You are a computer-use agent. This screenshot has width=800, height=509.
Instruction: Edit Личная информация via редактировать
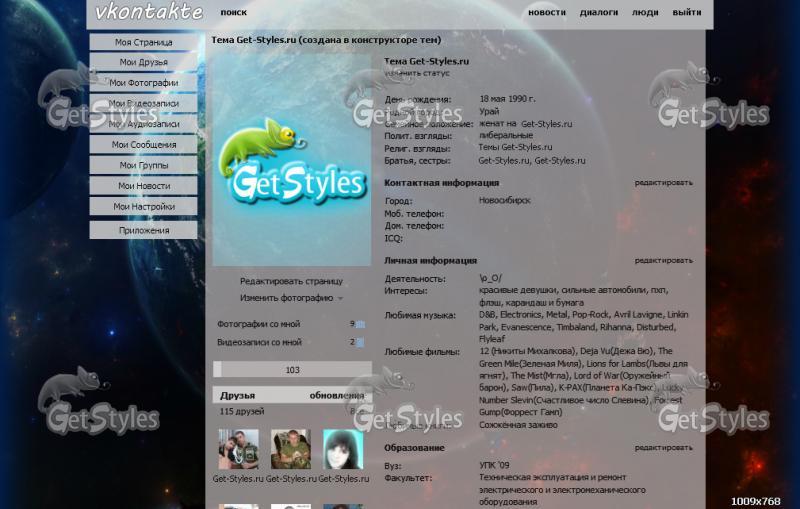click(663, 261)
